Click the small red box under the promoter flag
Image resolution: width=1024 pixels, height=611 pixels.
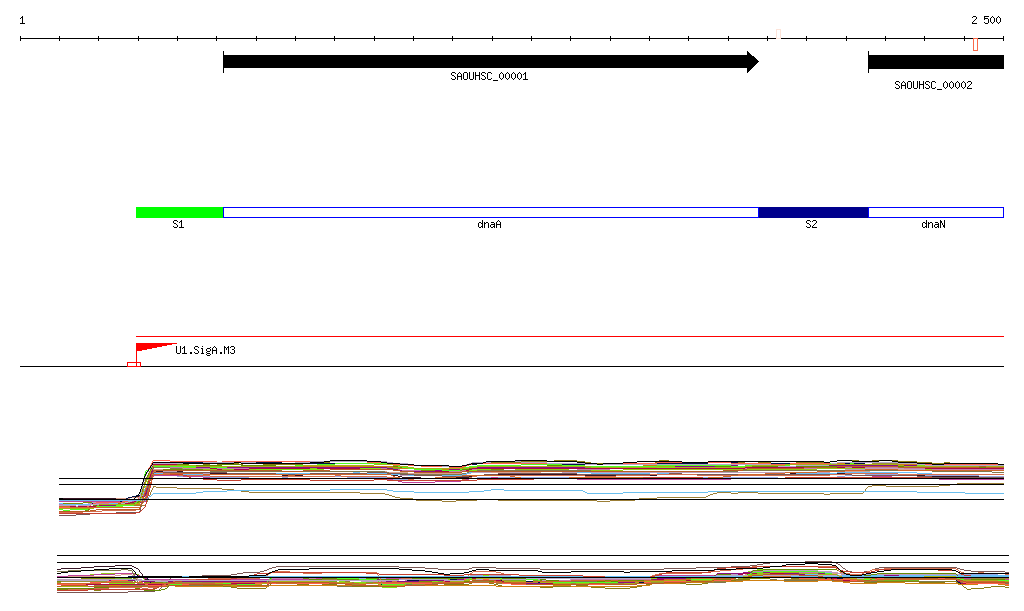click(134, 364)
